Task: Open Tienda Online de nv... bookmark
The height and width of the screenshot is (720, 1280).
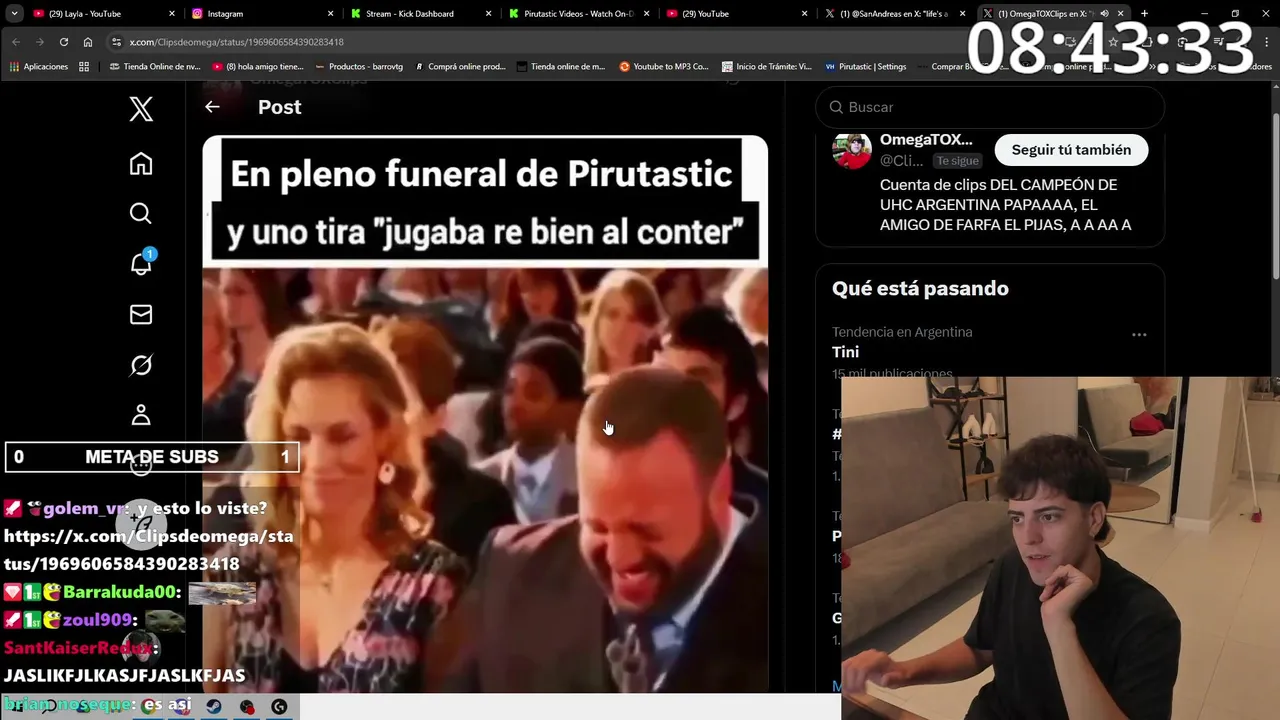Action: (x=154, y=67)
